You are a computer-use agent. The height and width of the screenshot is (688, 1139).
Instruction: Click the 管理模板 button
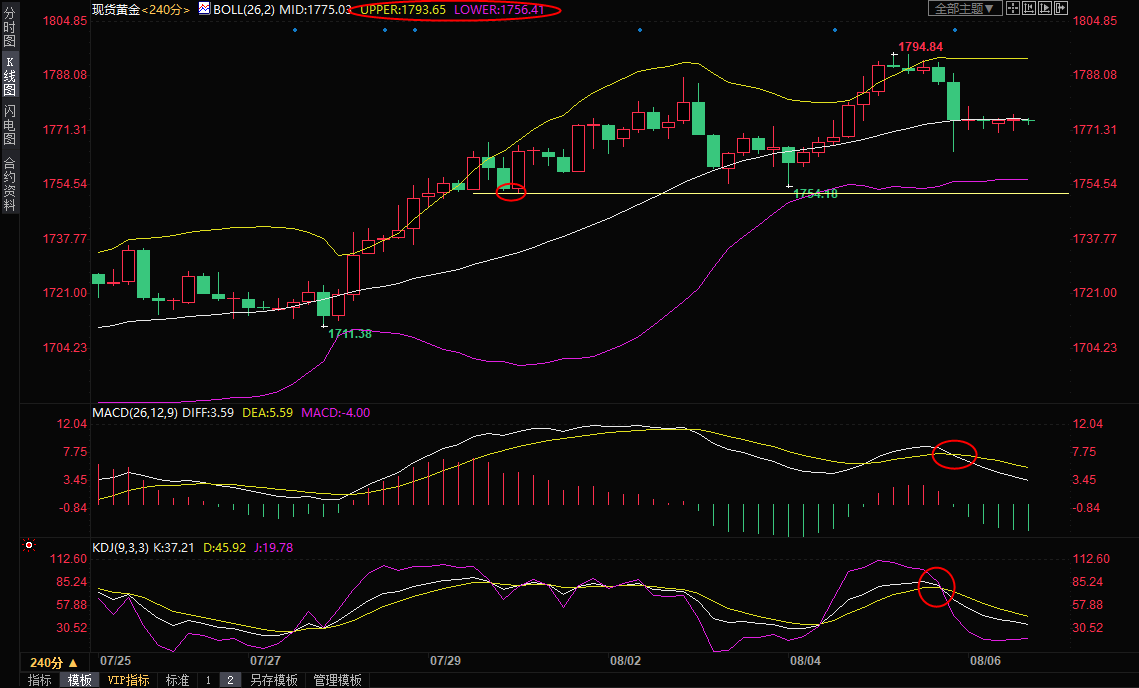(337, 680)
